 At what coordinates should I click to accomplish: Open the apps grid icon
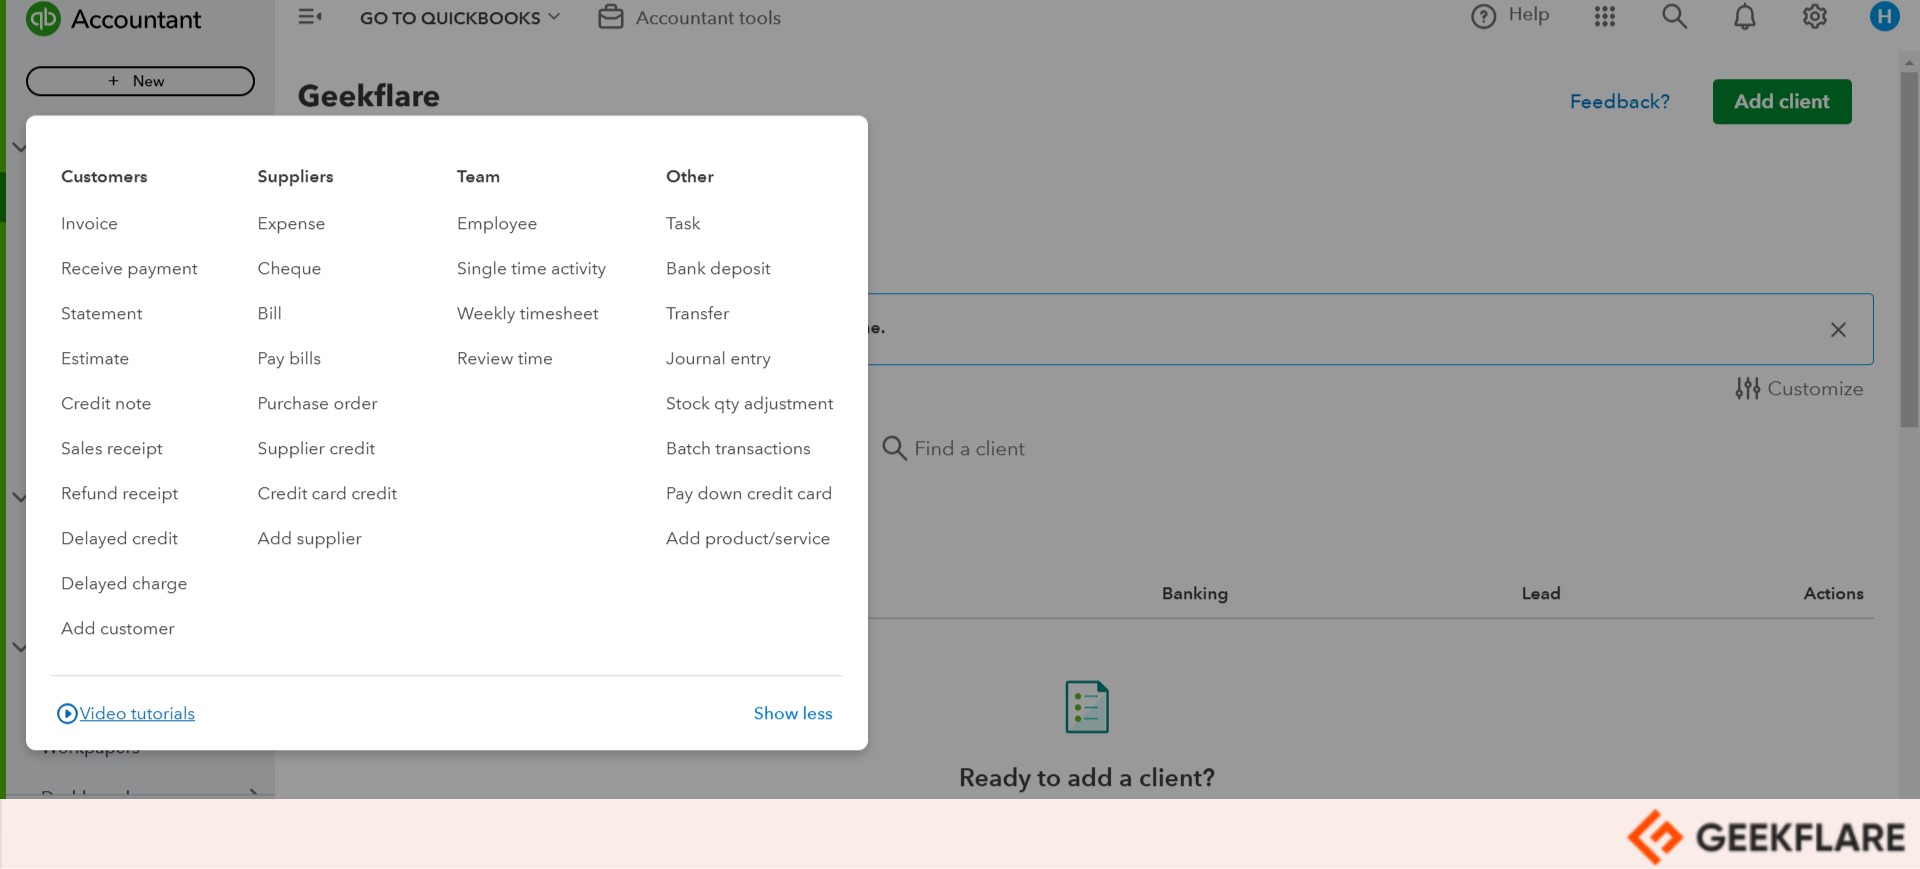(x=1605, y=16)
